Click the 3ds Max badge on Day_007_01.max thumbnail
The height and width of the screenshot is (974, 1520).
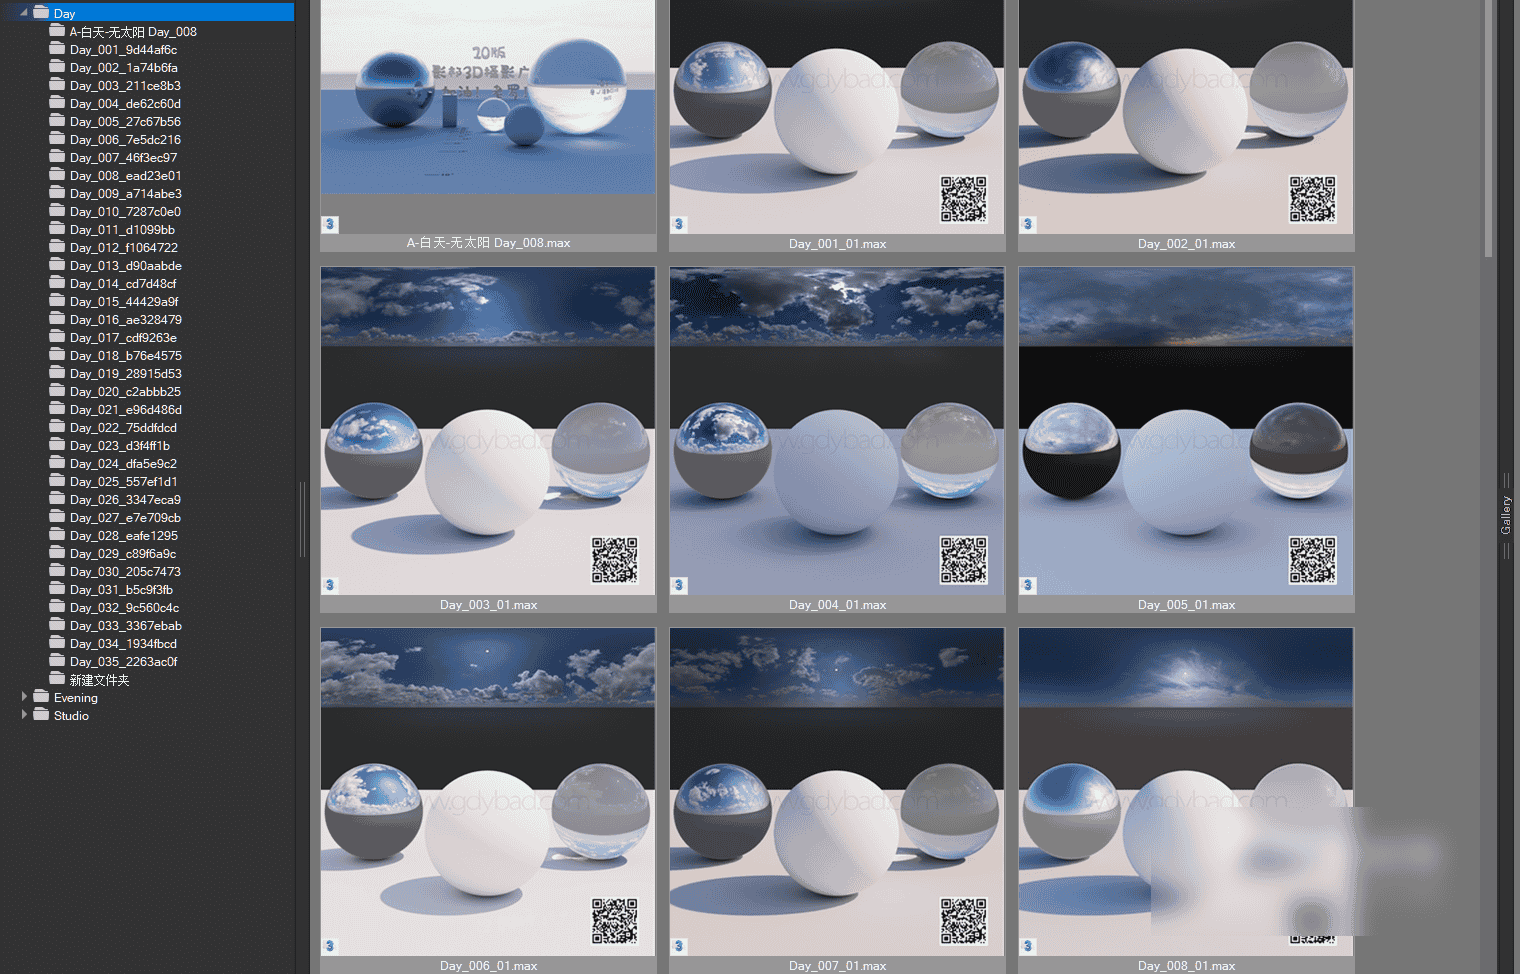(x=678, y=946)
